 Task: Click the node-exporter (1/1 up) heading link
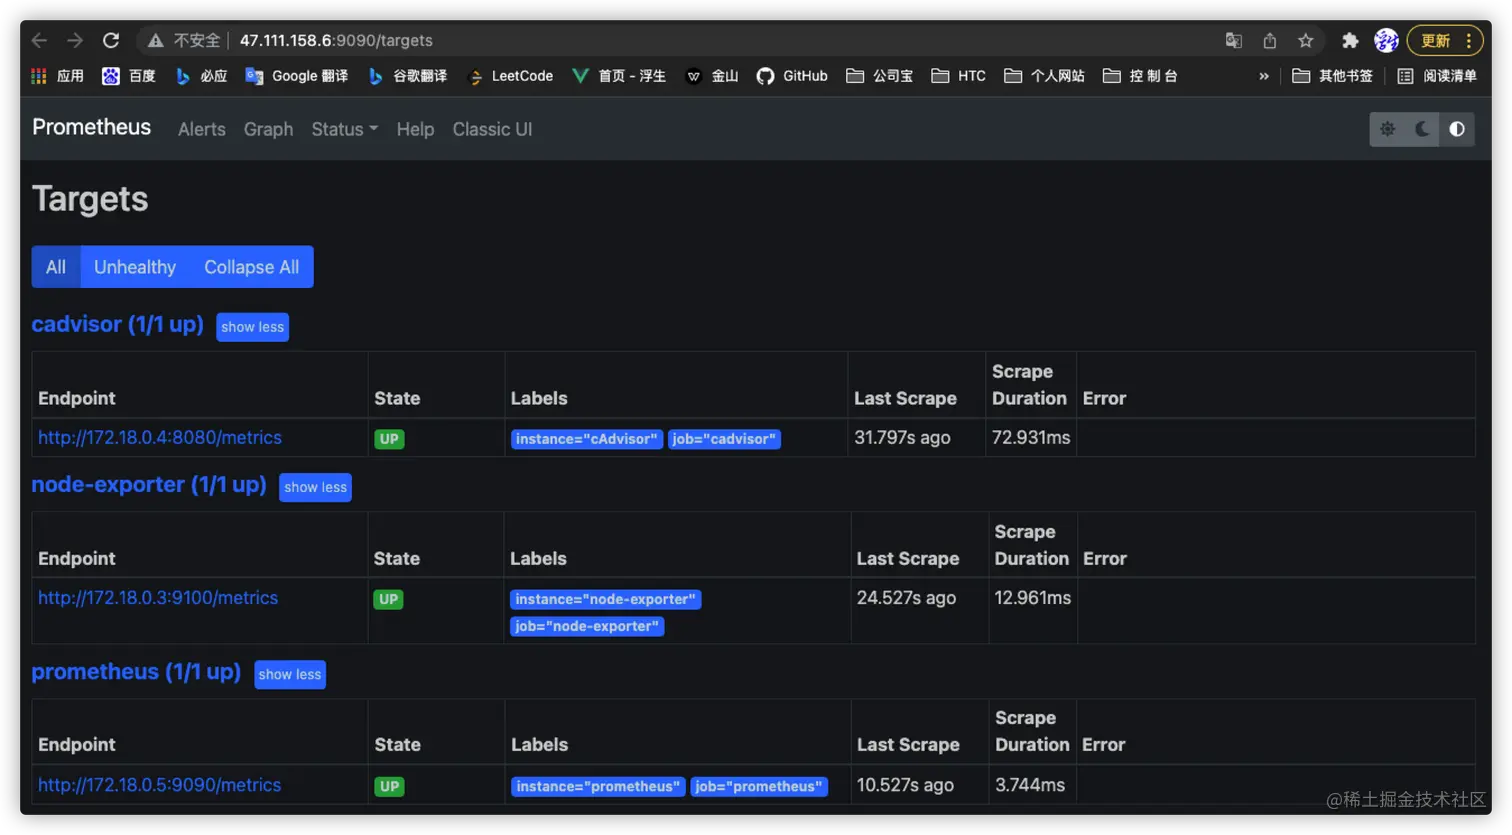coord(149,484)
